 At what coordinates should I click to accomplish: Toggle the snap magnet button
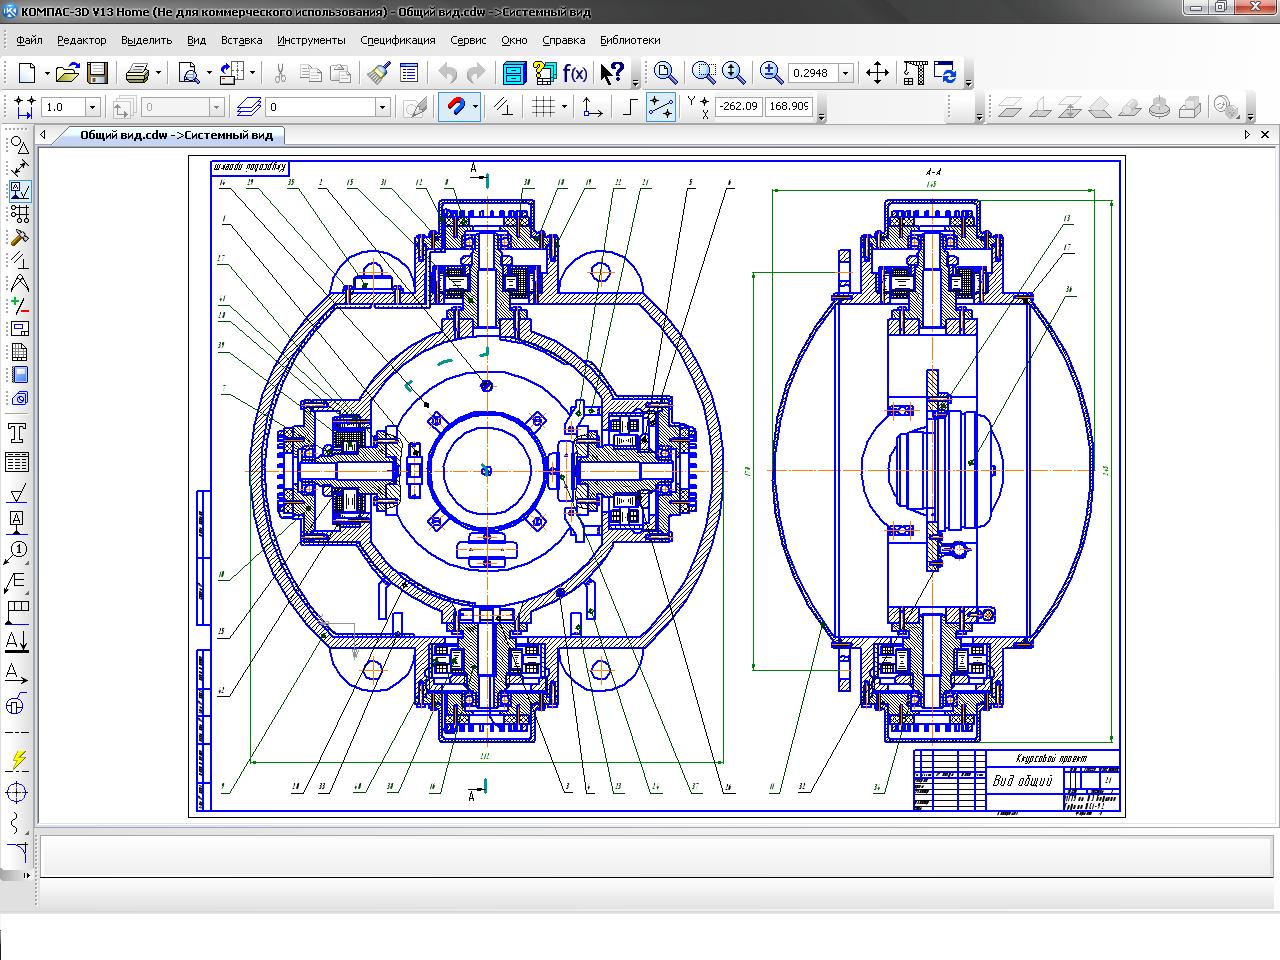pyautogui.click(x=454, y=107)
